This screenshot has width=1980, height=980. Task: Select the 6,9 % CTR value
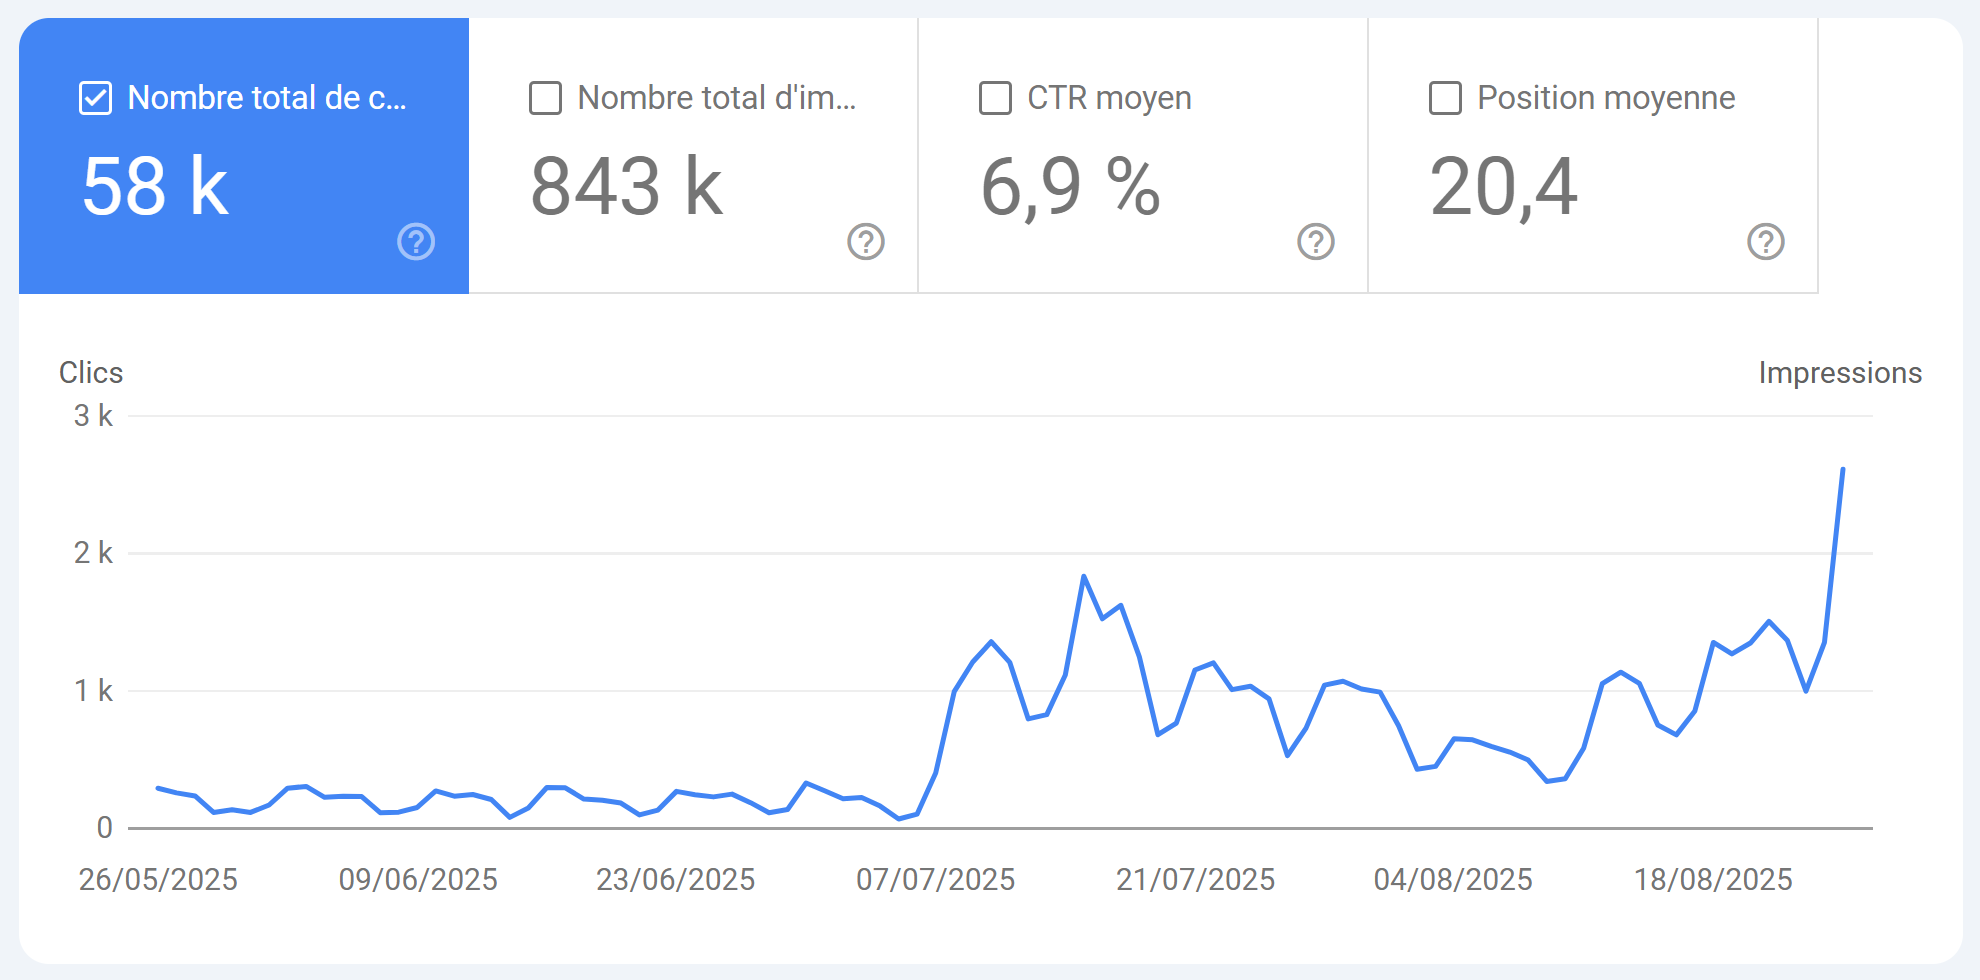(1071, 189)
